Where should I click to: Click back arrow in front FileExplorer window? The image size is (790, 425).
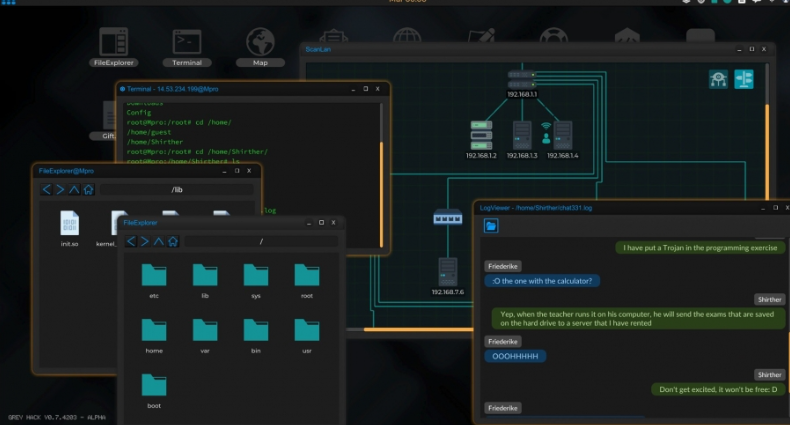coord(131,241)
